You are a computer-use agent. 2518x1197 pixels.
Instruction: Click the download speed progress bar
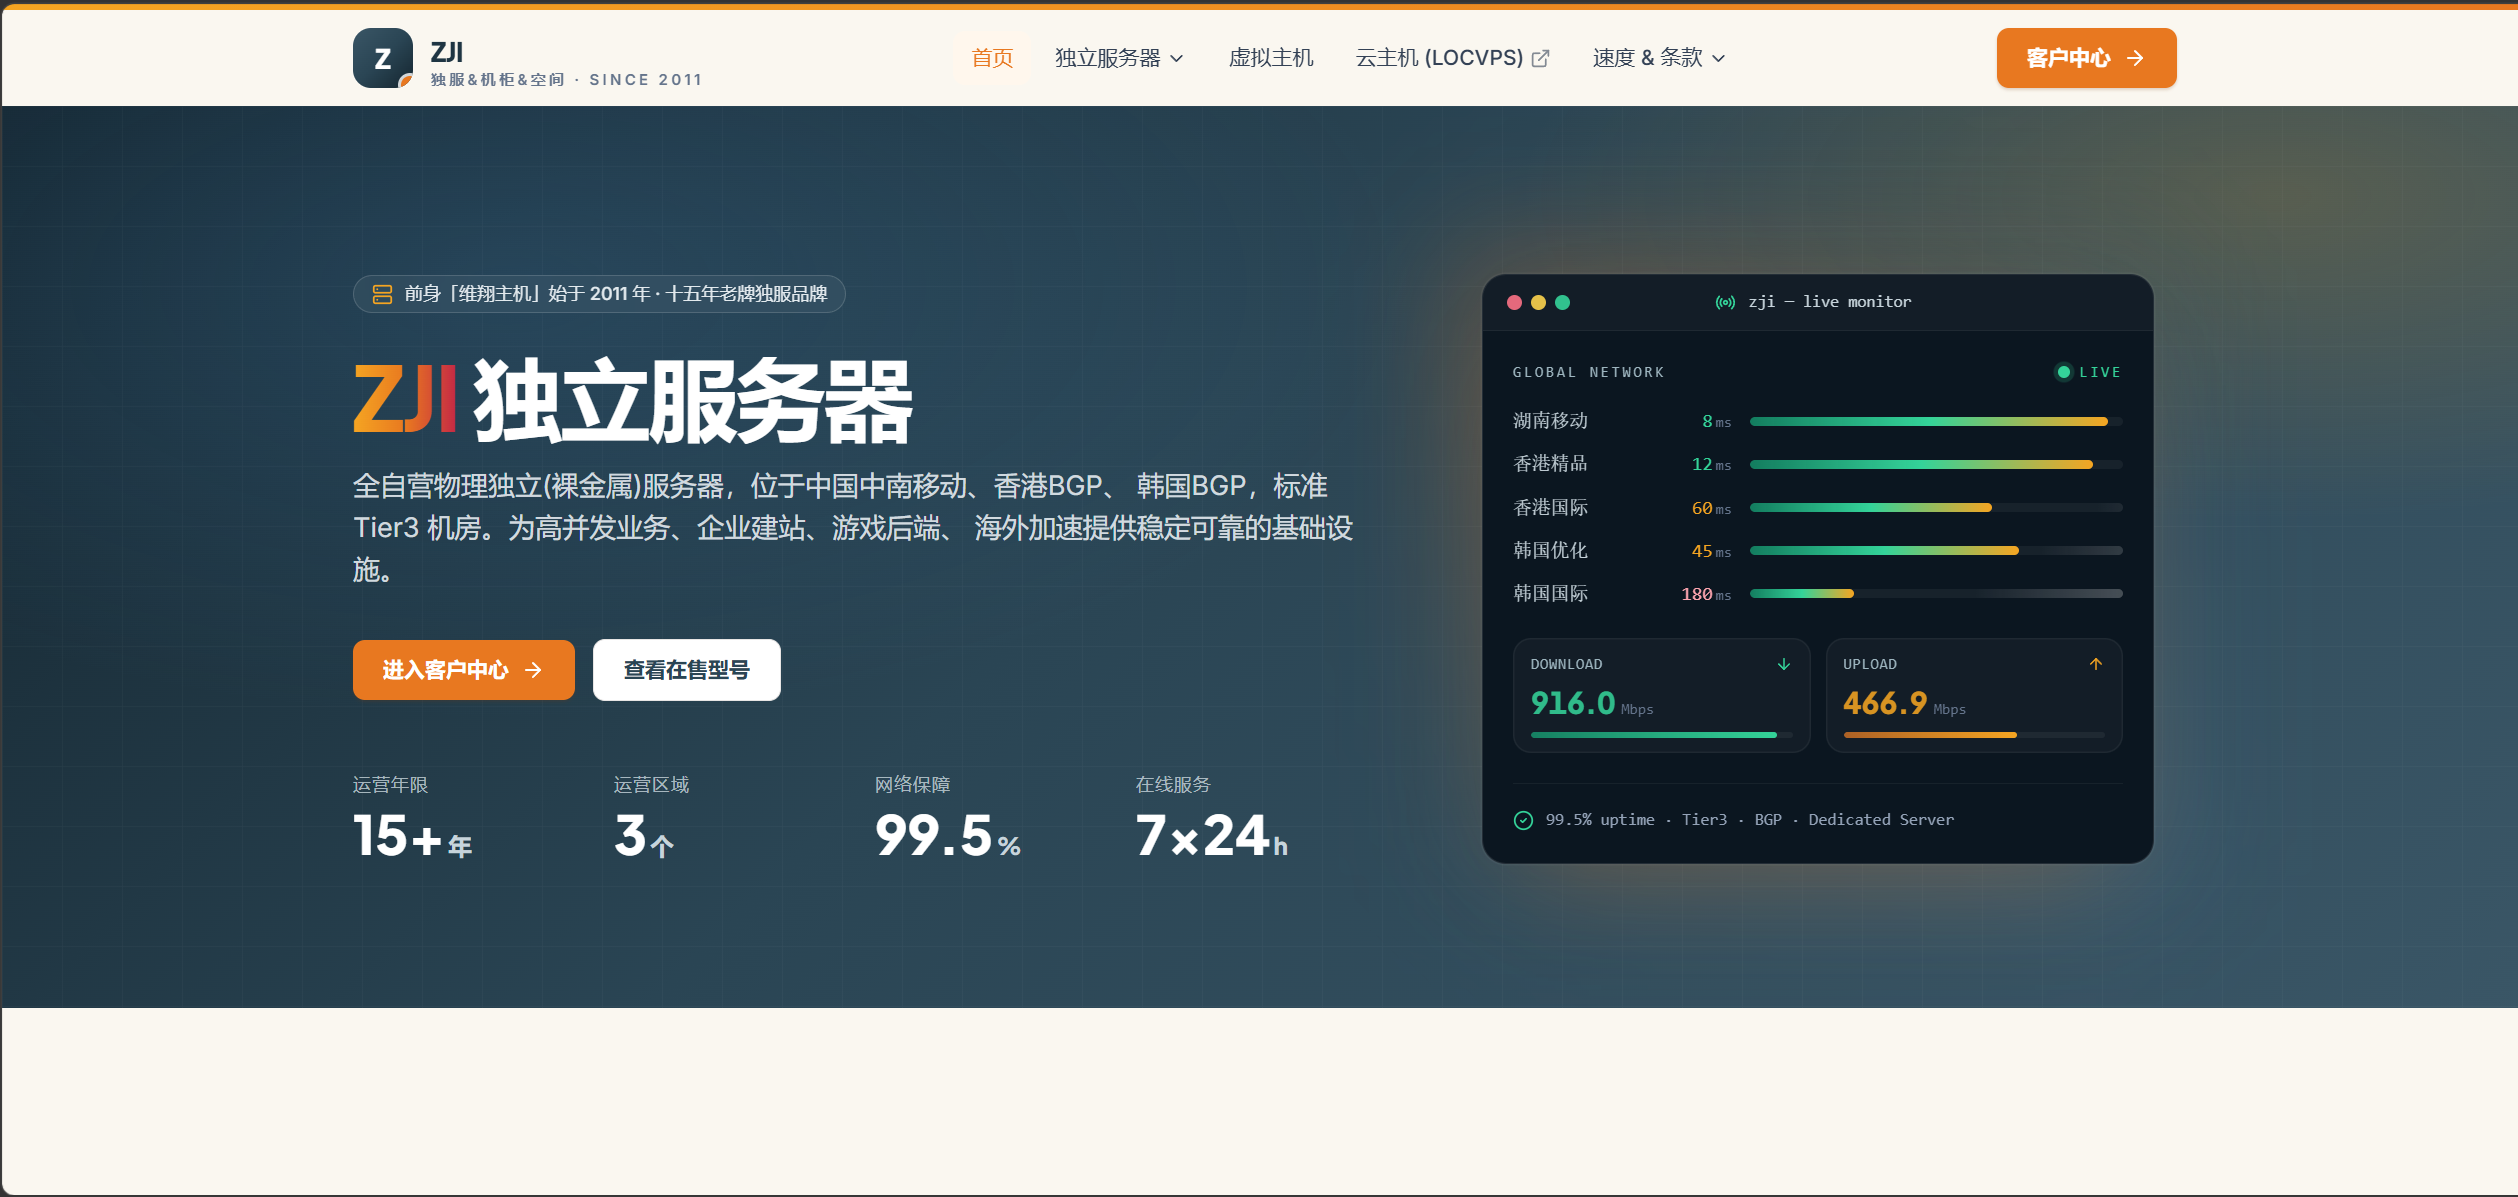tap(1661, 735)
